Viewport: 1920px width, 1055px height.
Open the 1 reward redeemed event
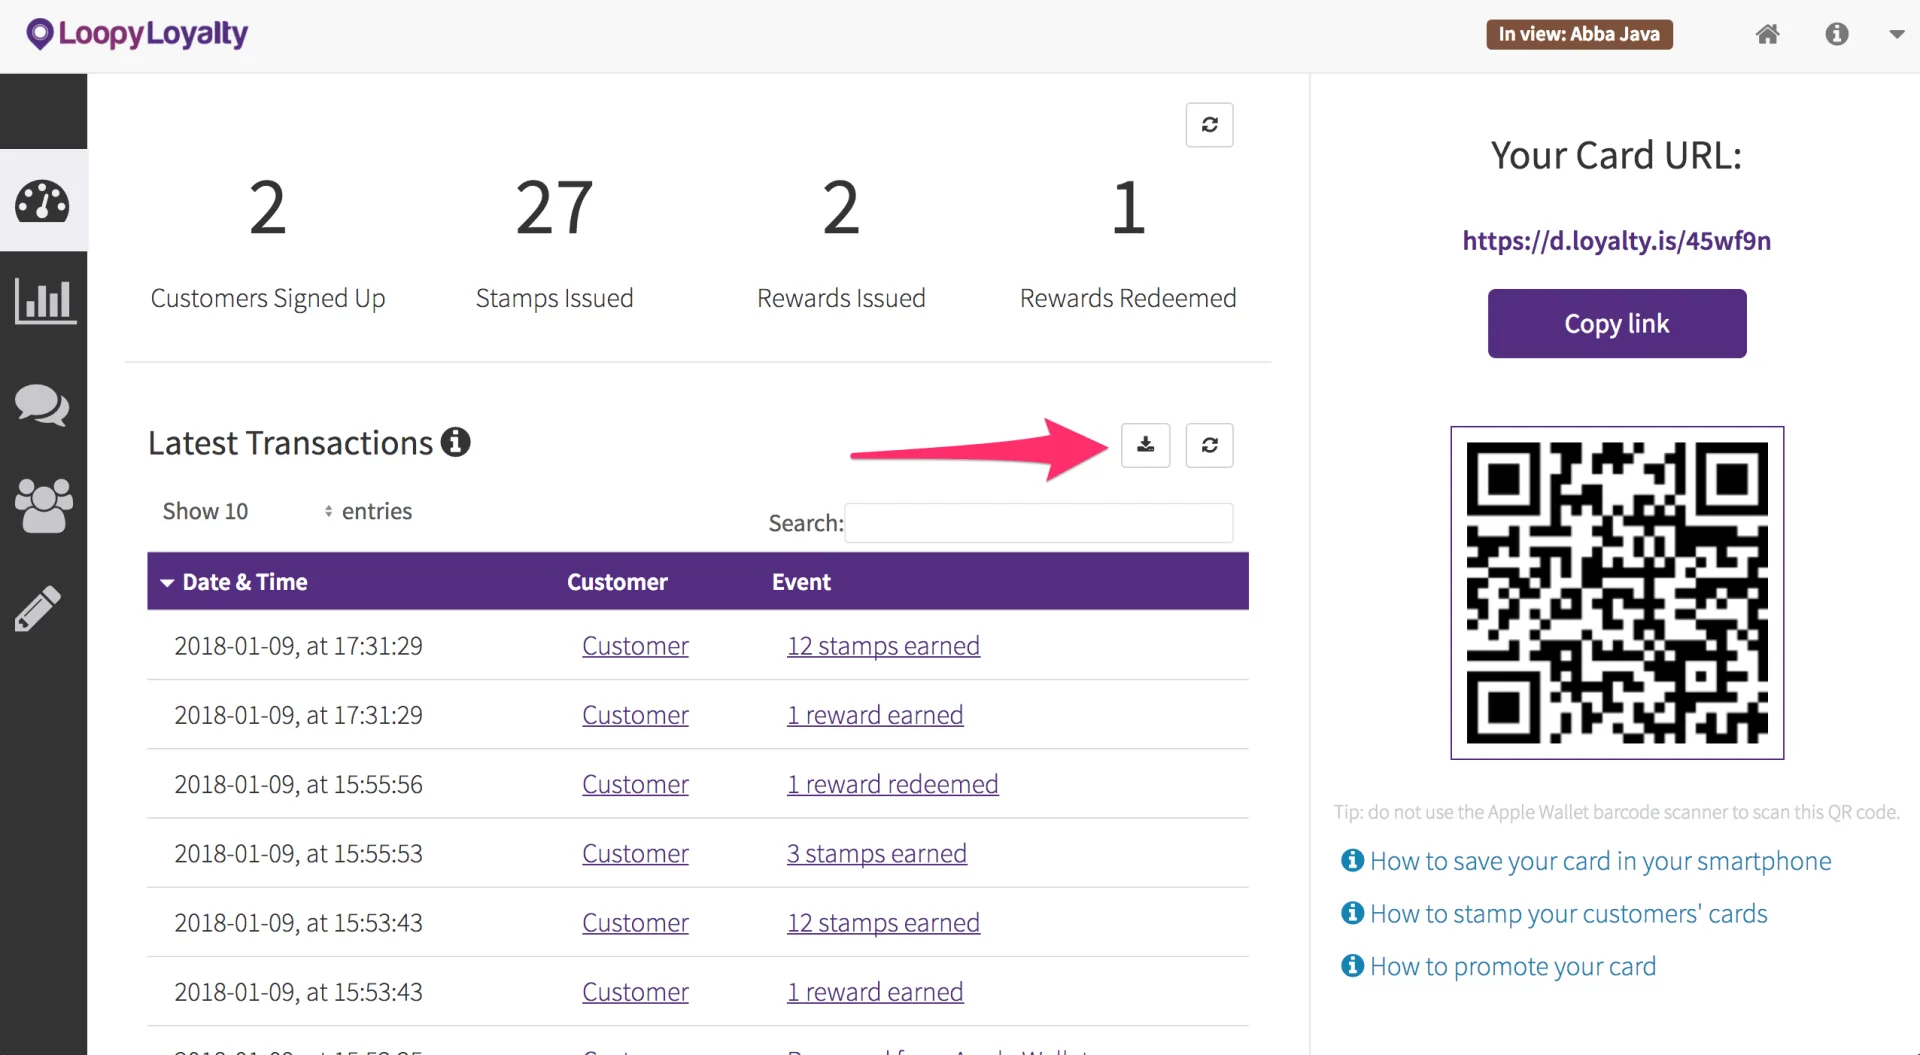892,784
